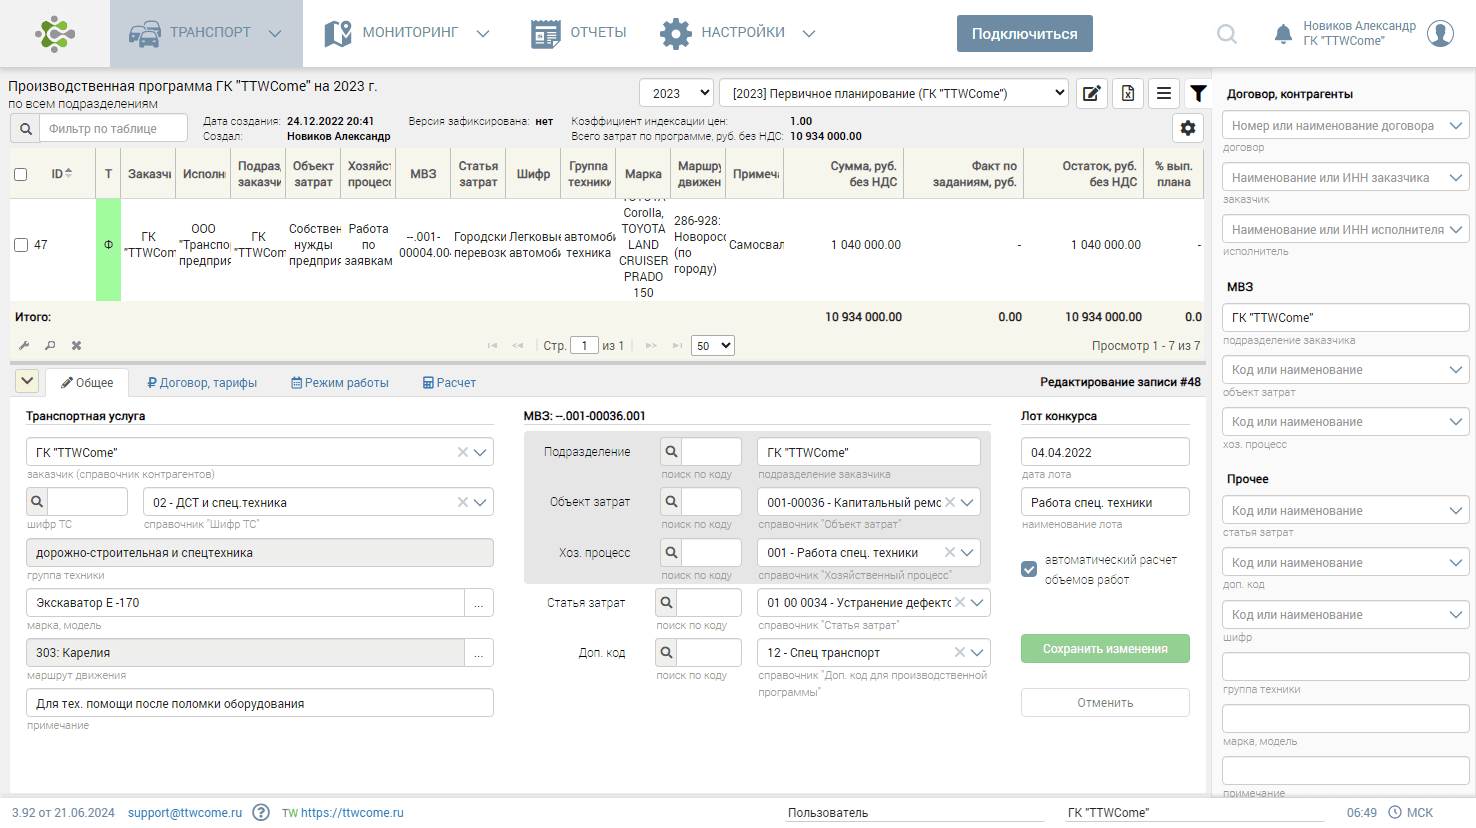Open the year 2023 dropdown
Image resolution: width=1476 pixels, height=828 pixels.
click(x=676, y=93)
